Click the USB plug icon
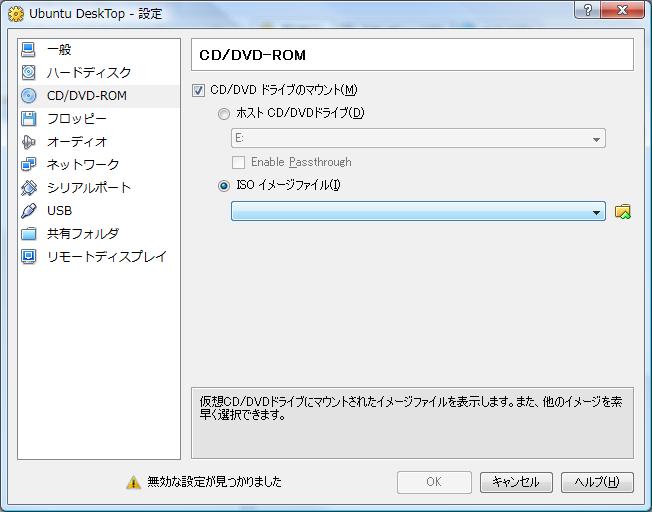This screenshot has width=652, height=512. click(x=28, y=210)
